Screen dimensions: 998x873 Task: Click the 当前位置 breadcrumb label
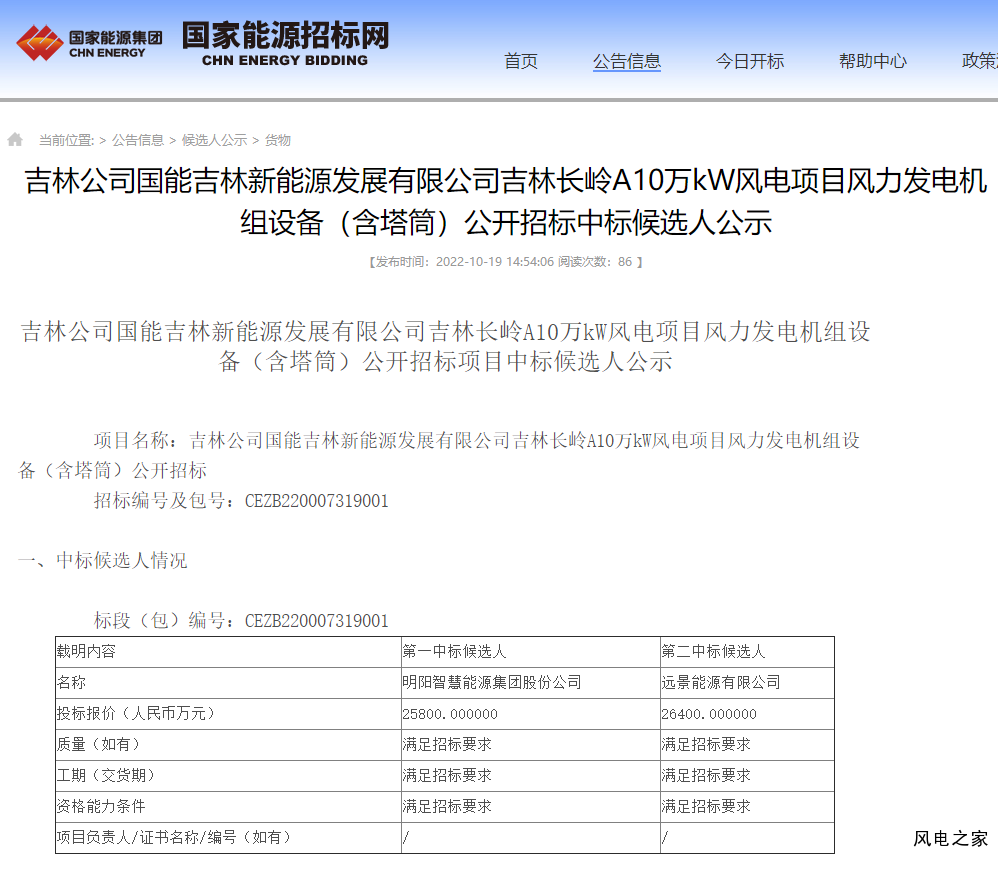click(66, 140)
